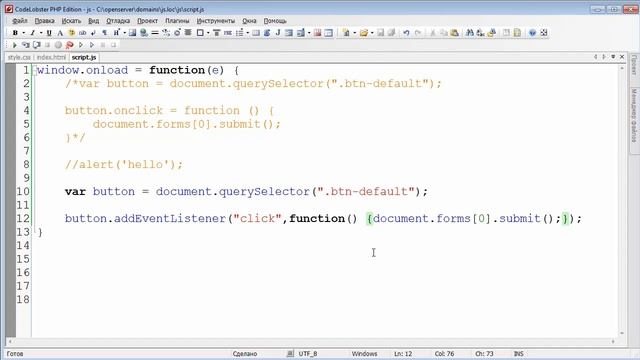The image size is (640, 360).
Task: Insert a line break using the return-arrow icon
Action: 93,33
